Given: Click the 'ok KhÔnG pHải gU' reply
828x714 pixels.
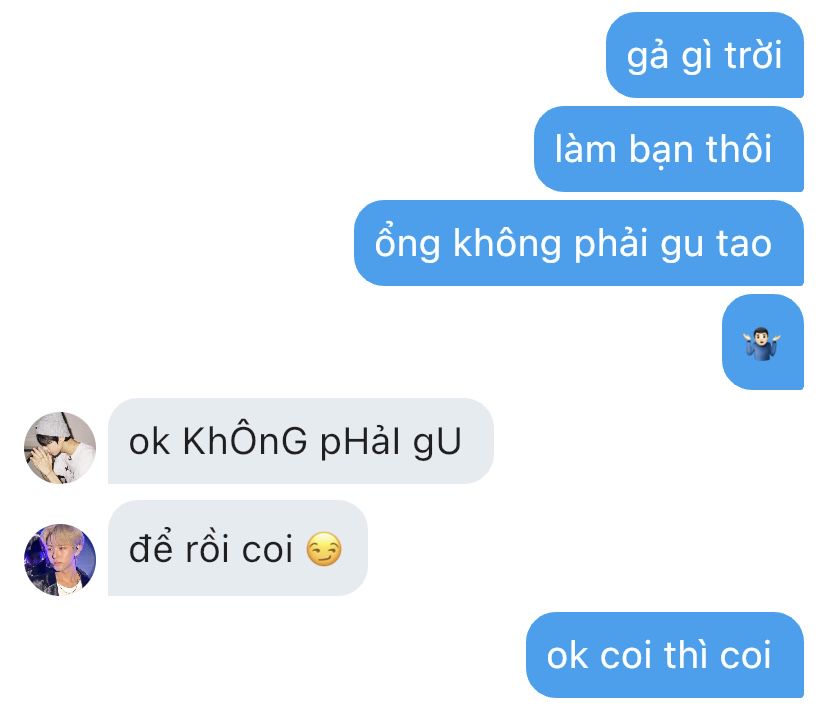Looking at the screenshot, I should [300, 441].
